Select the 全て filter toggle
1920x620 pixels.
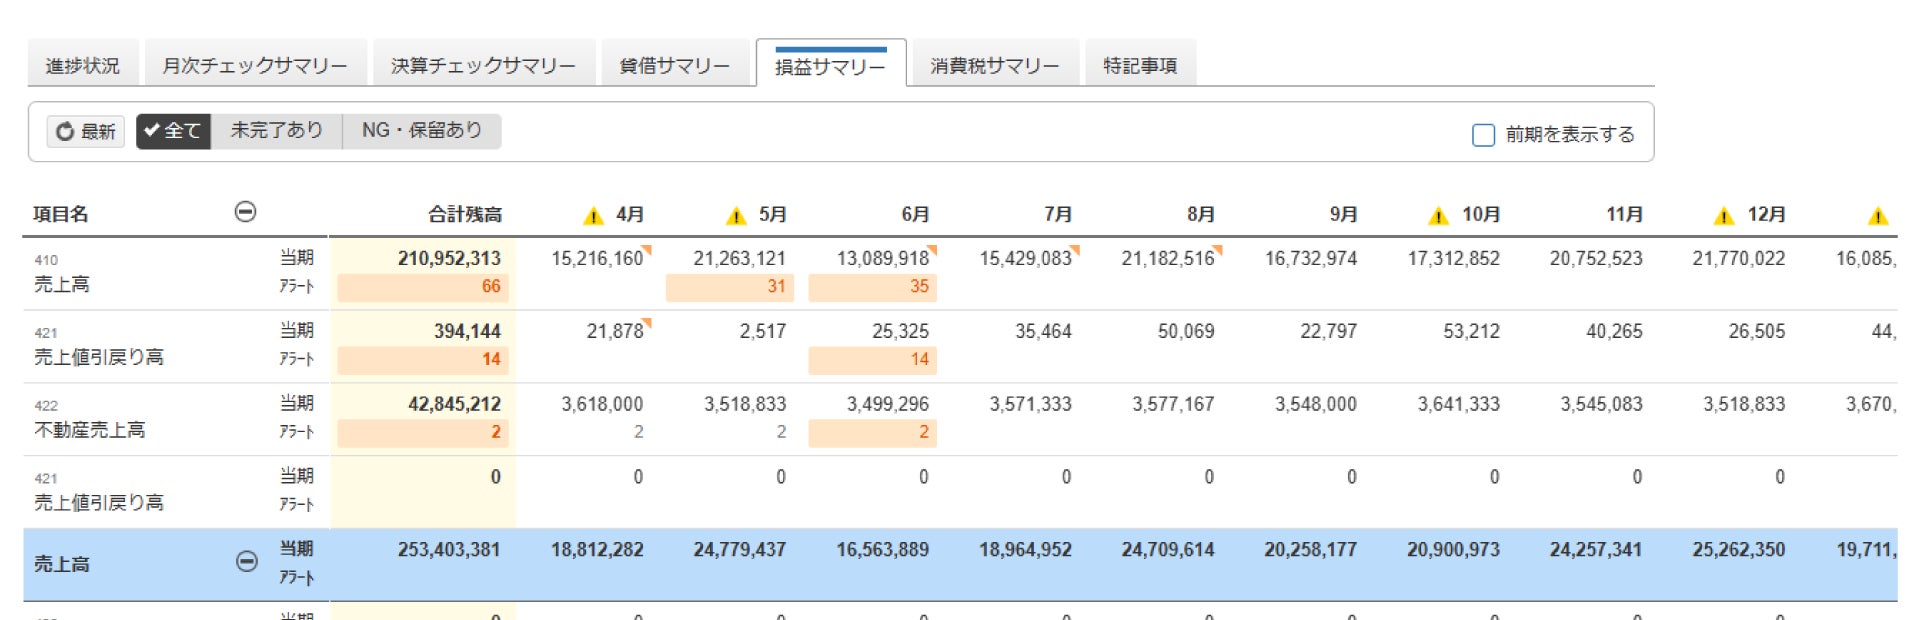[x=173, y=131]
